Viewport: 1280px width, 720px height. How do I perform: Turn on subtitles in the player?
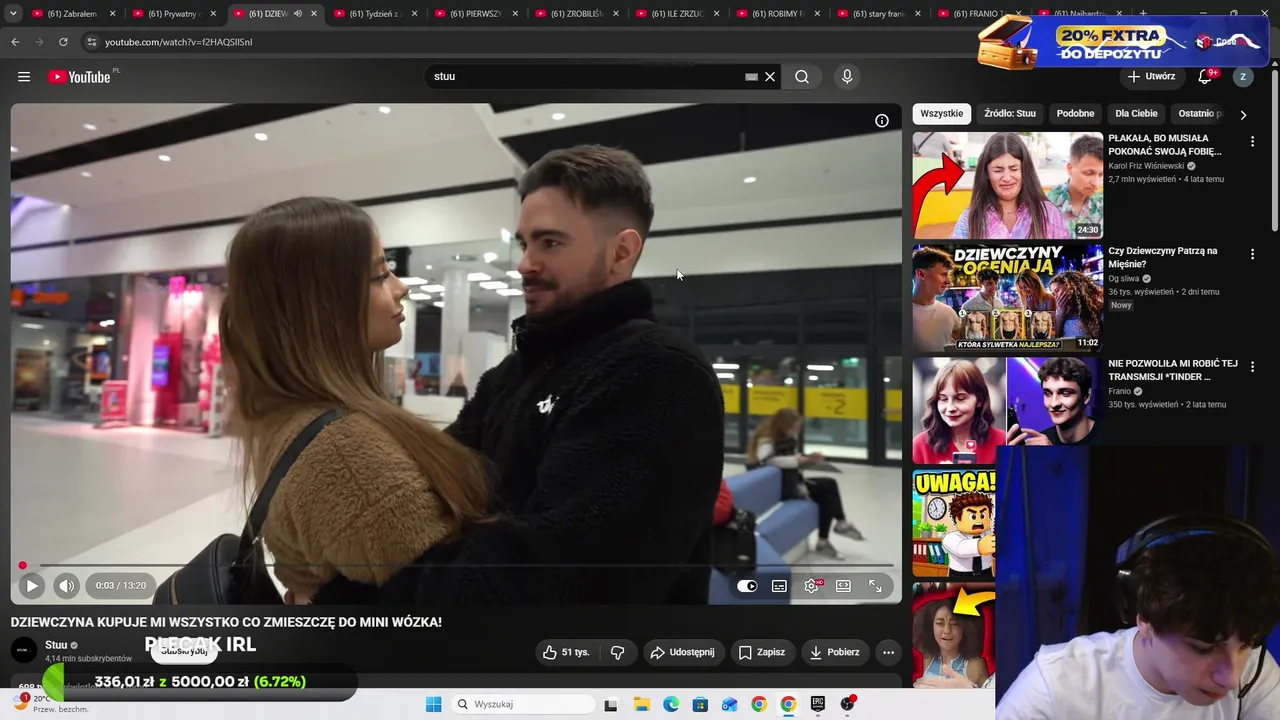[x=779, y=586]
